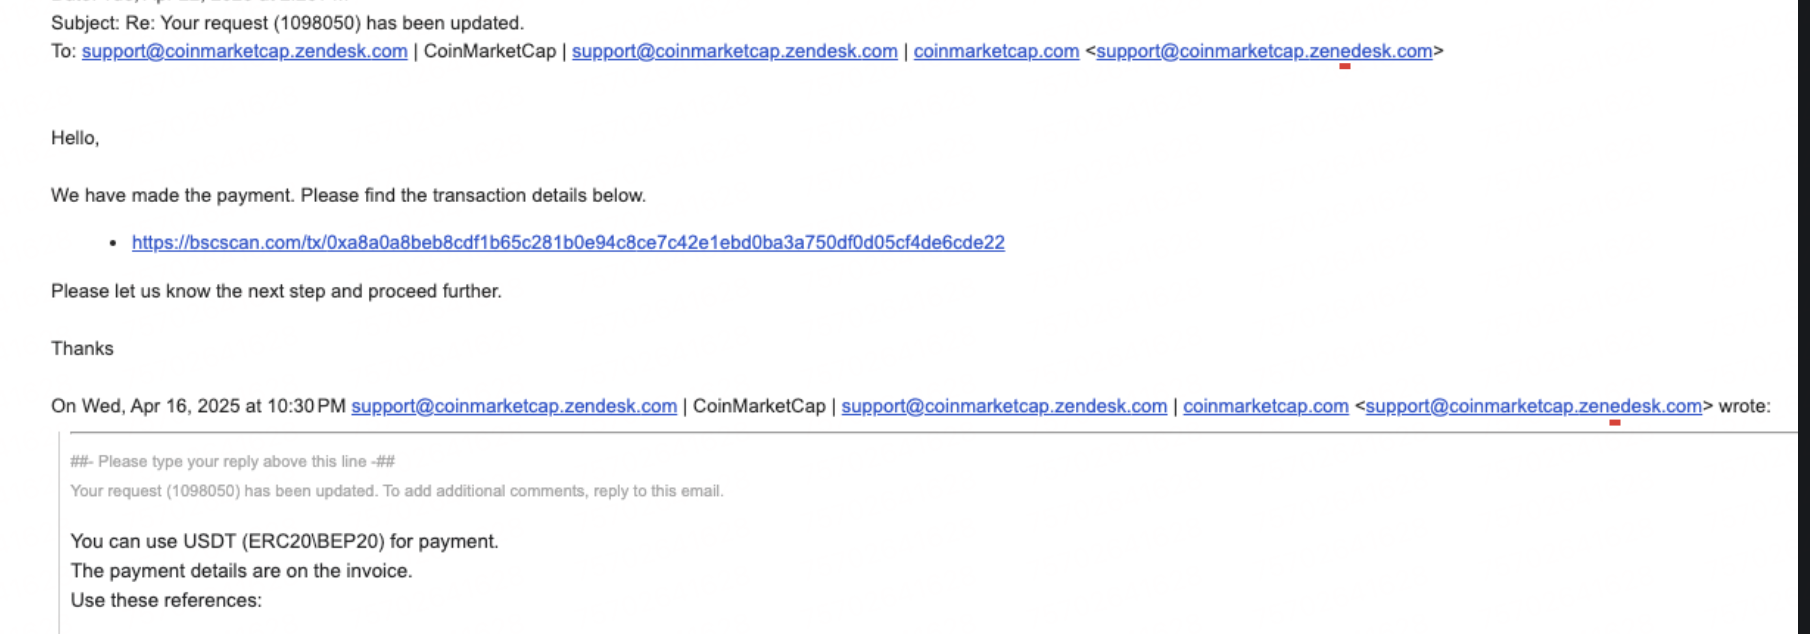
Task: Click "Please let us know the next step" line
Action: pos(276,291)
